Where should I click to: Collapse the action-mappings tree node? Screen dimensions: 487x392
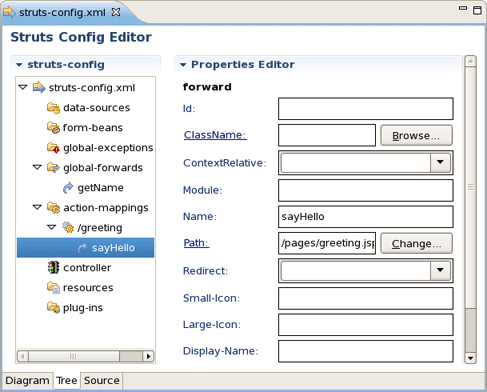(x=37, y=207)
